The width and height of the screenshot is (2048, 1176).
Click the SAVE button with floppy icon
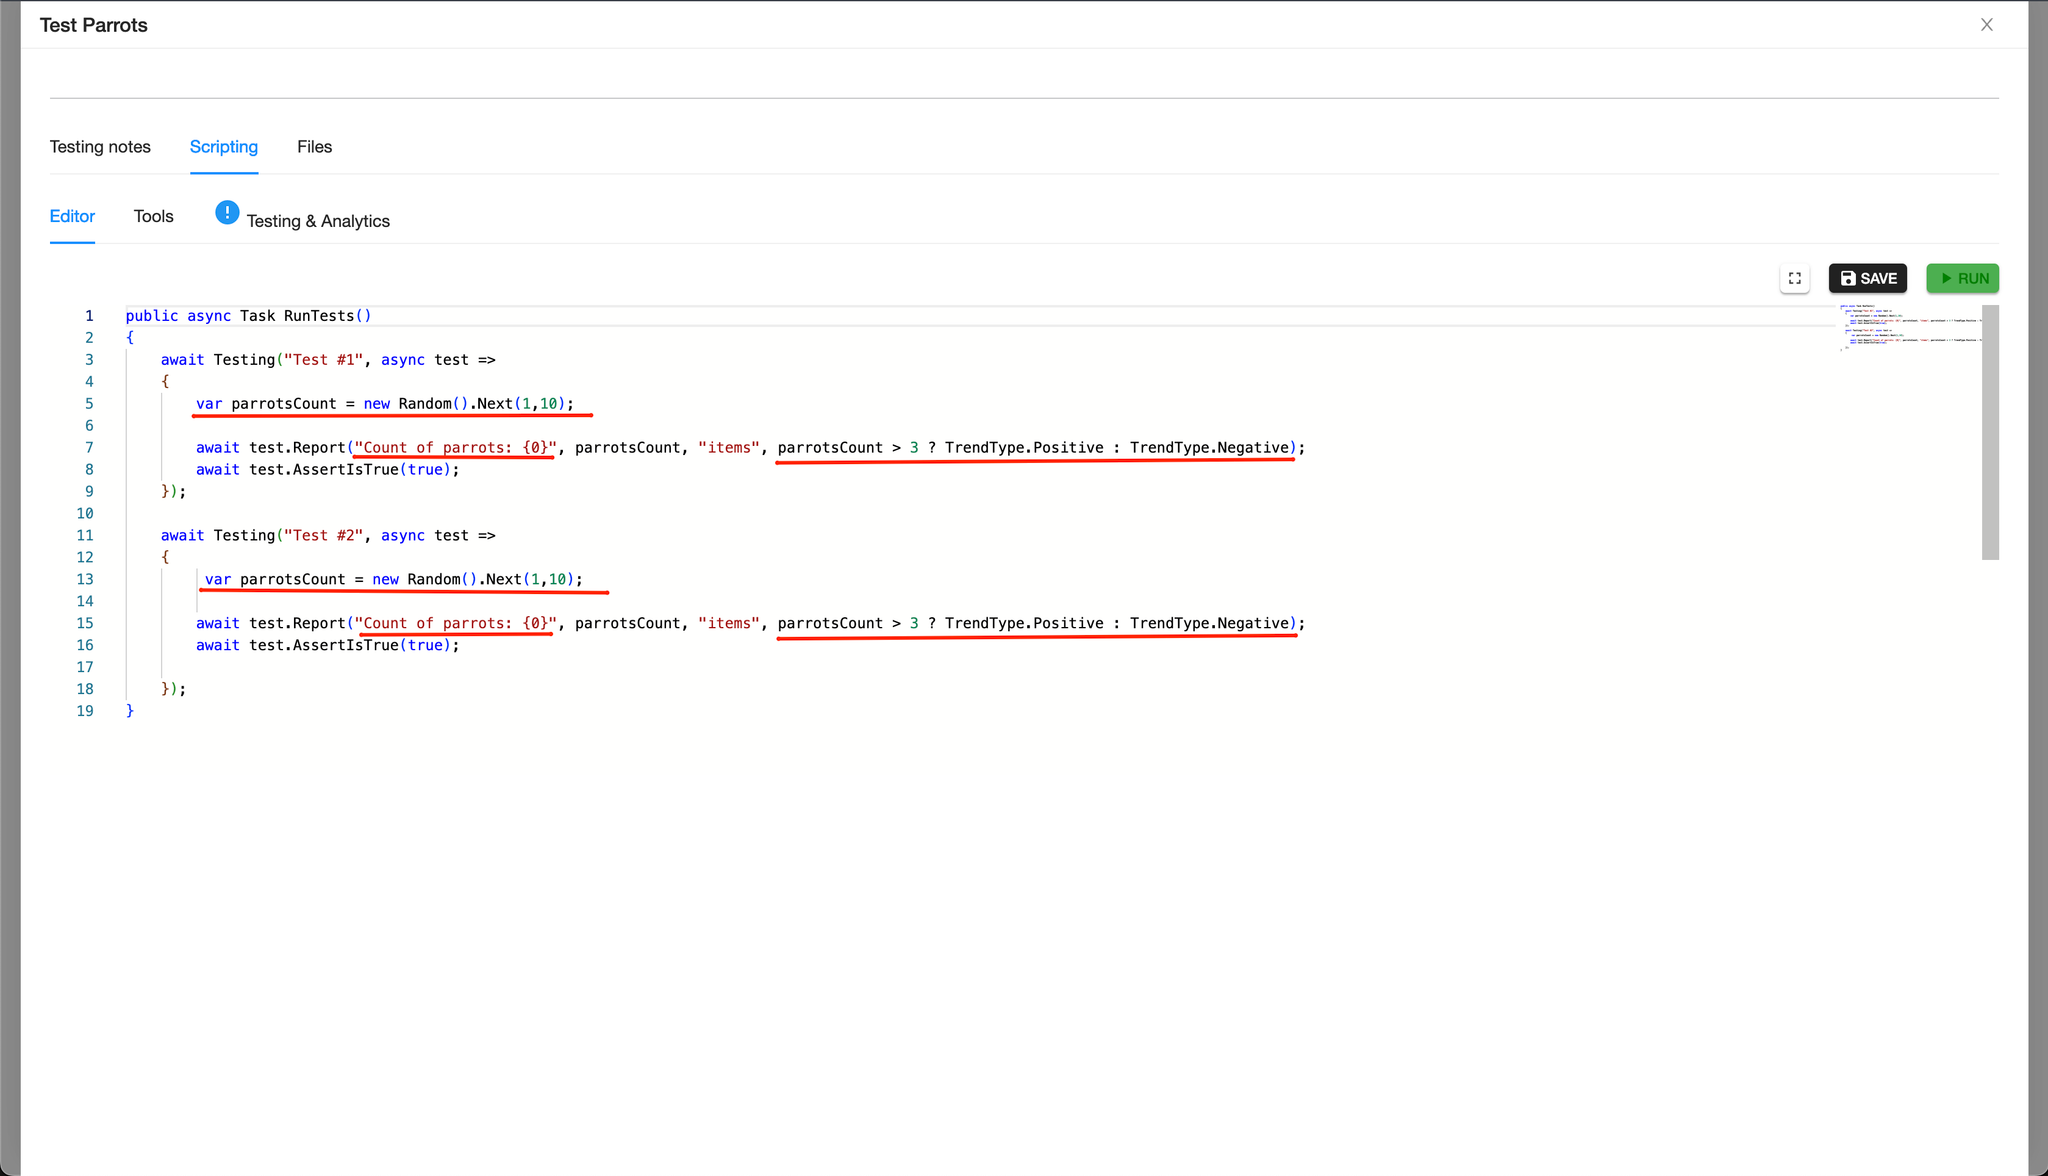pyautogui.click(x=1867, y=279)
